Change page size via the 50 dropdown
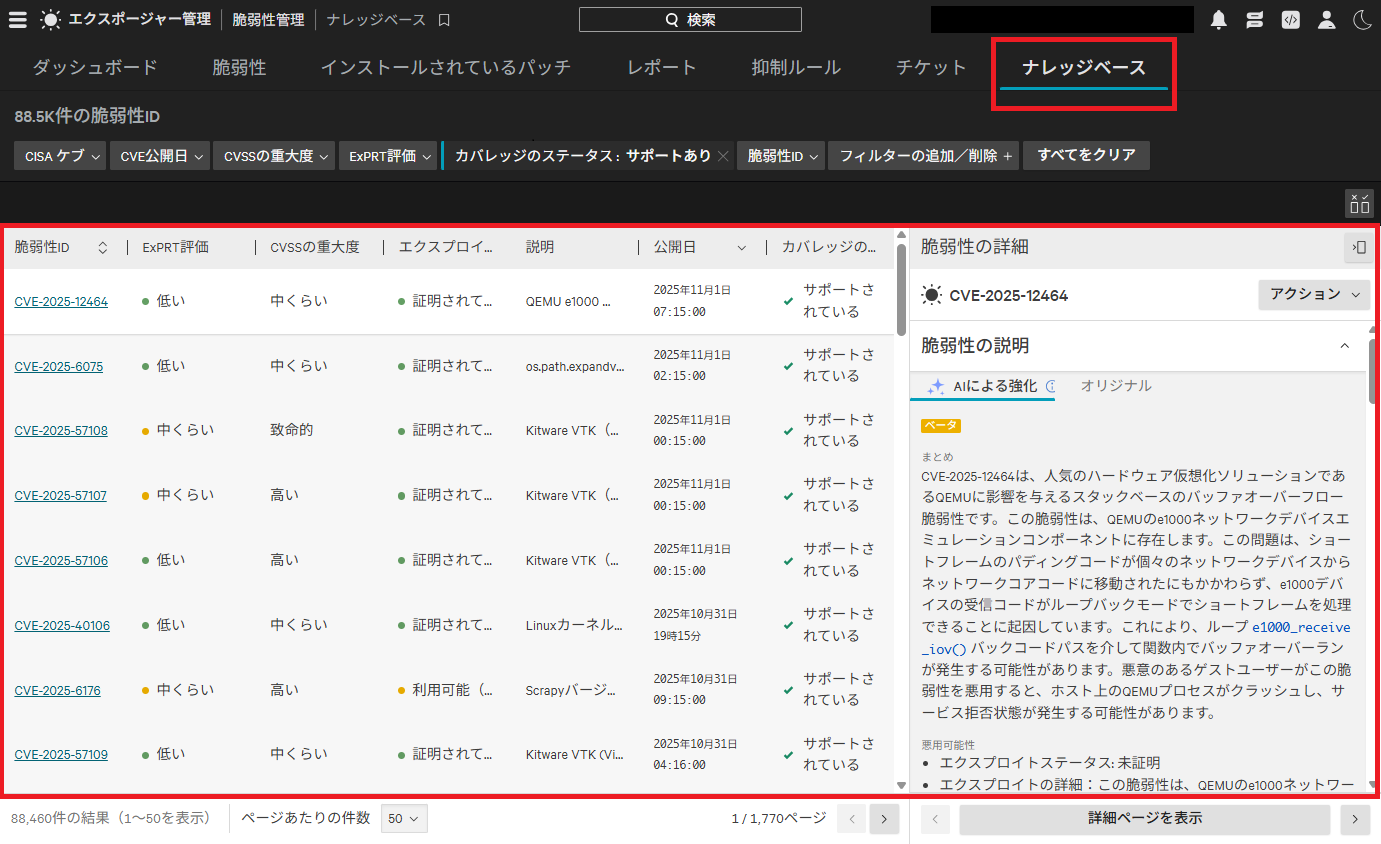 [x=404, y=818]
